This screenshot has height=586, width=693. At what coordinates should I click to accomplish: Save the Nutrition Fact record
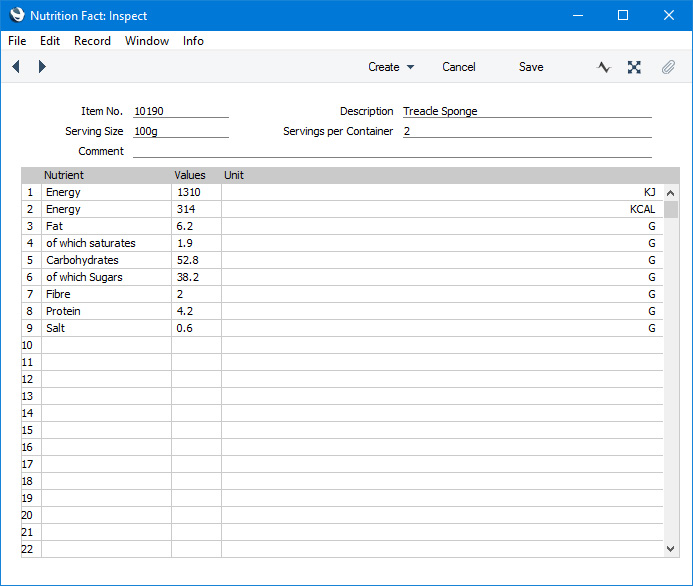pos(531,67)
